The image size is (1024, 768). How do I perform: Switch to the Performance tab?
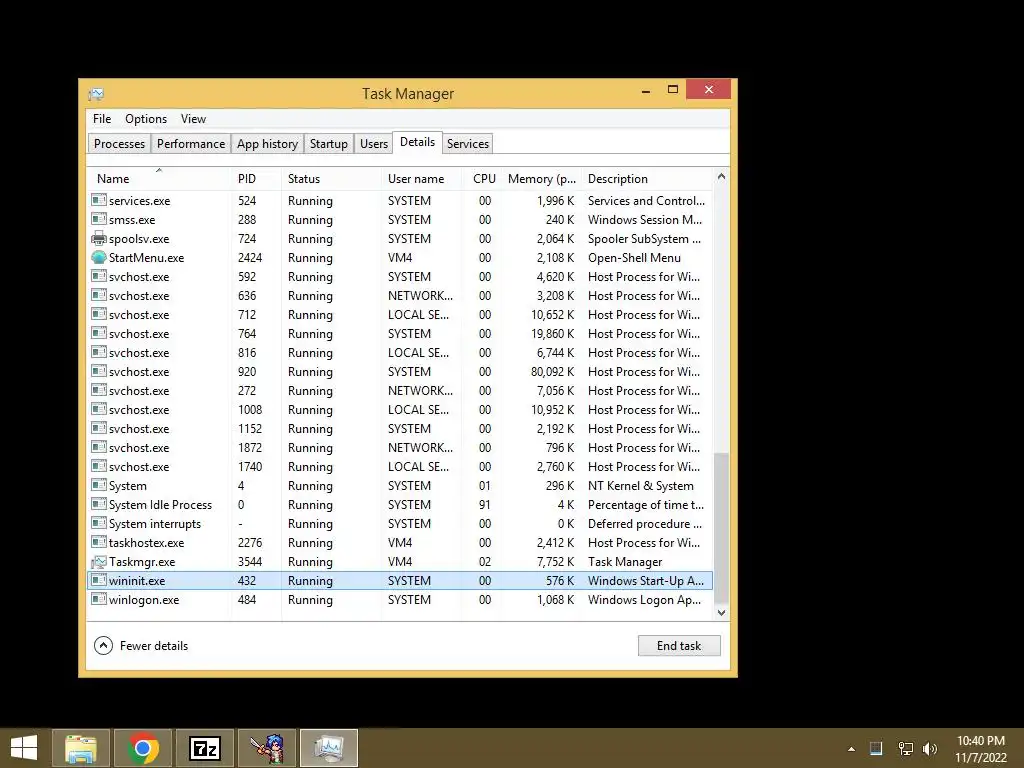(x=191, y=144)
